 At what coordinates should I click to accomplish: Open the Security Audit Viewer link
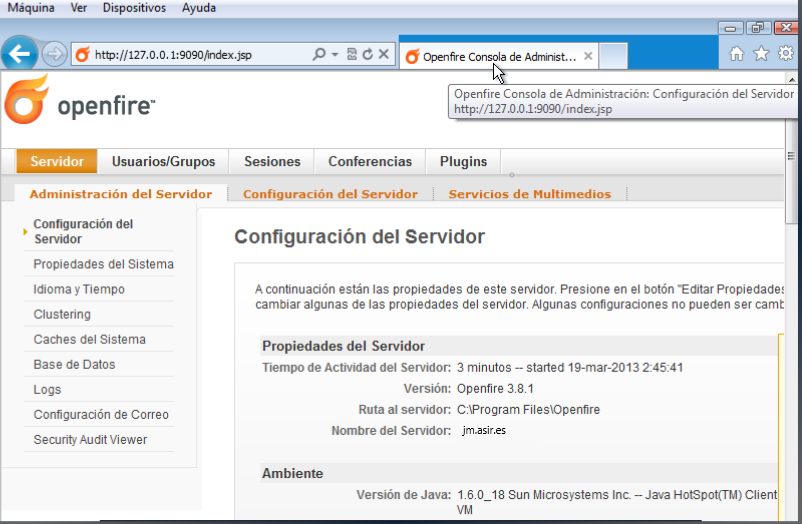(x=90, y=439)
